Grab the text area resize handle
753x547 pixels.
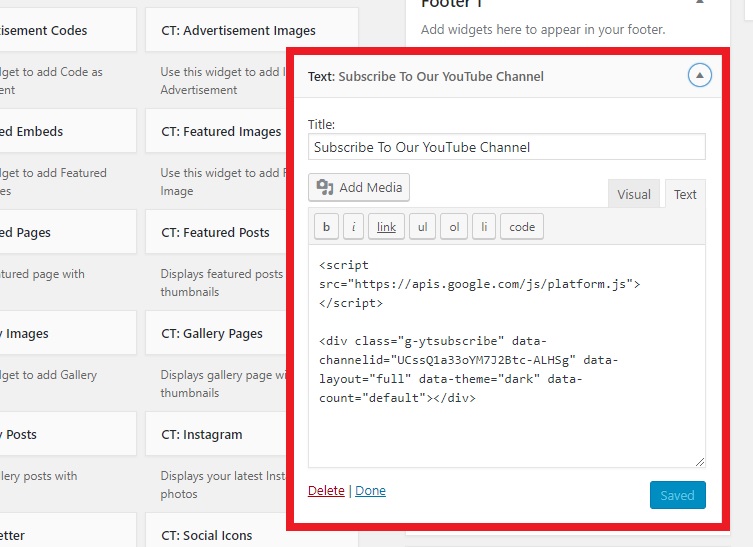pyautogui.click(x=700, y=462)
